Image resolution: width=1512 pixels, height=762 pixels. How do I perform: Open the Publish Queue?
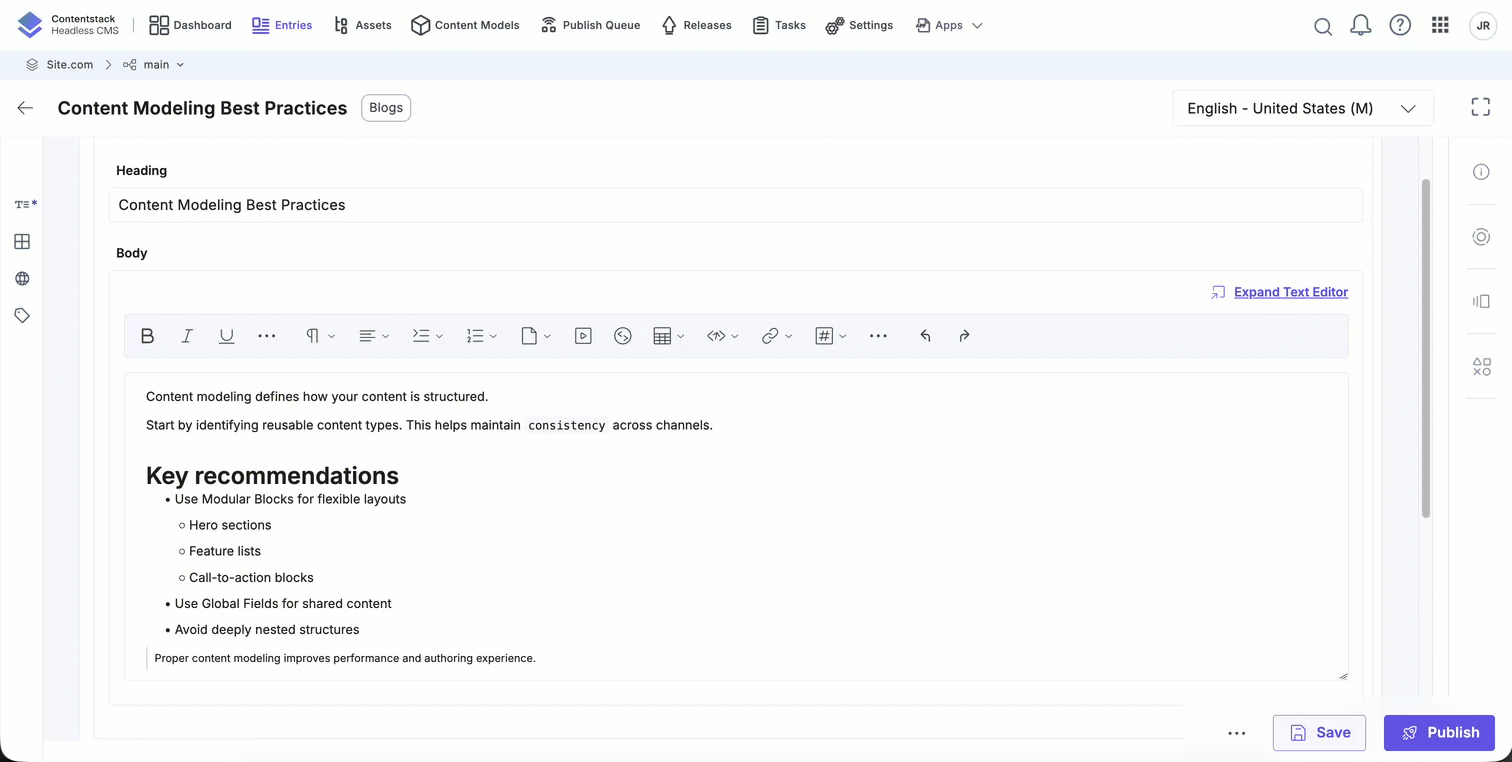(590, 25)
